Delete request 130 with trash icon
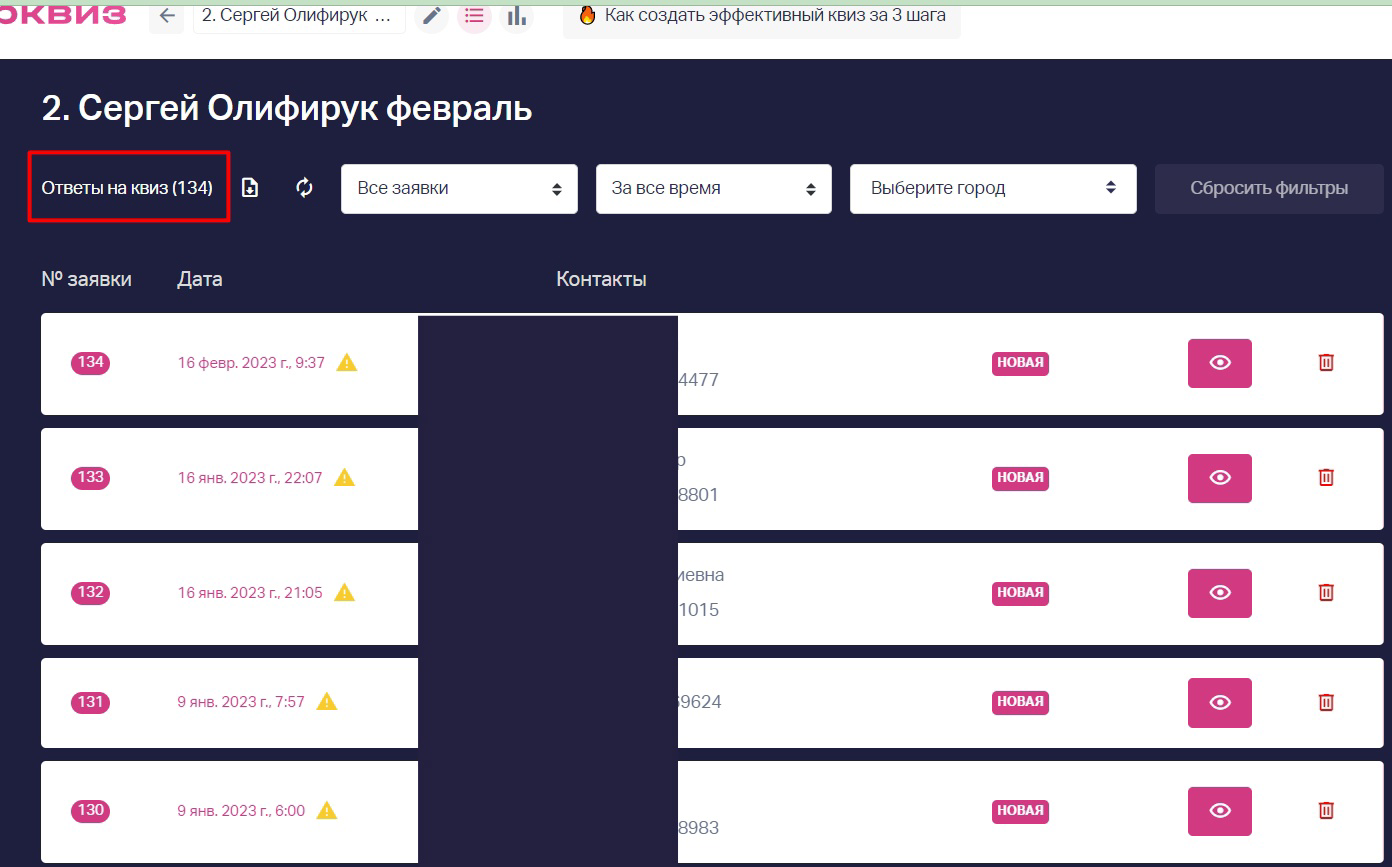 (1326, 811)
